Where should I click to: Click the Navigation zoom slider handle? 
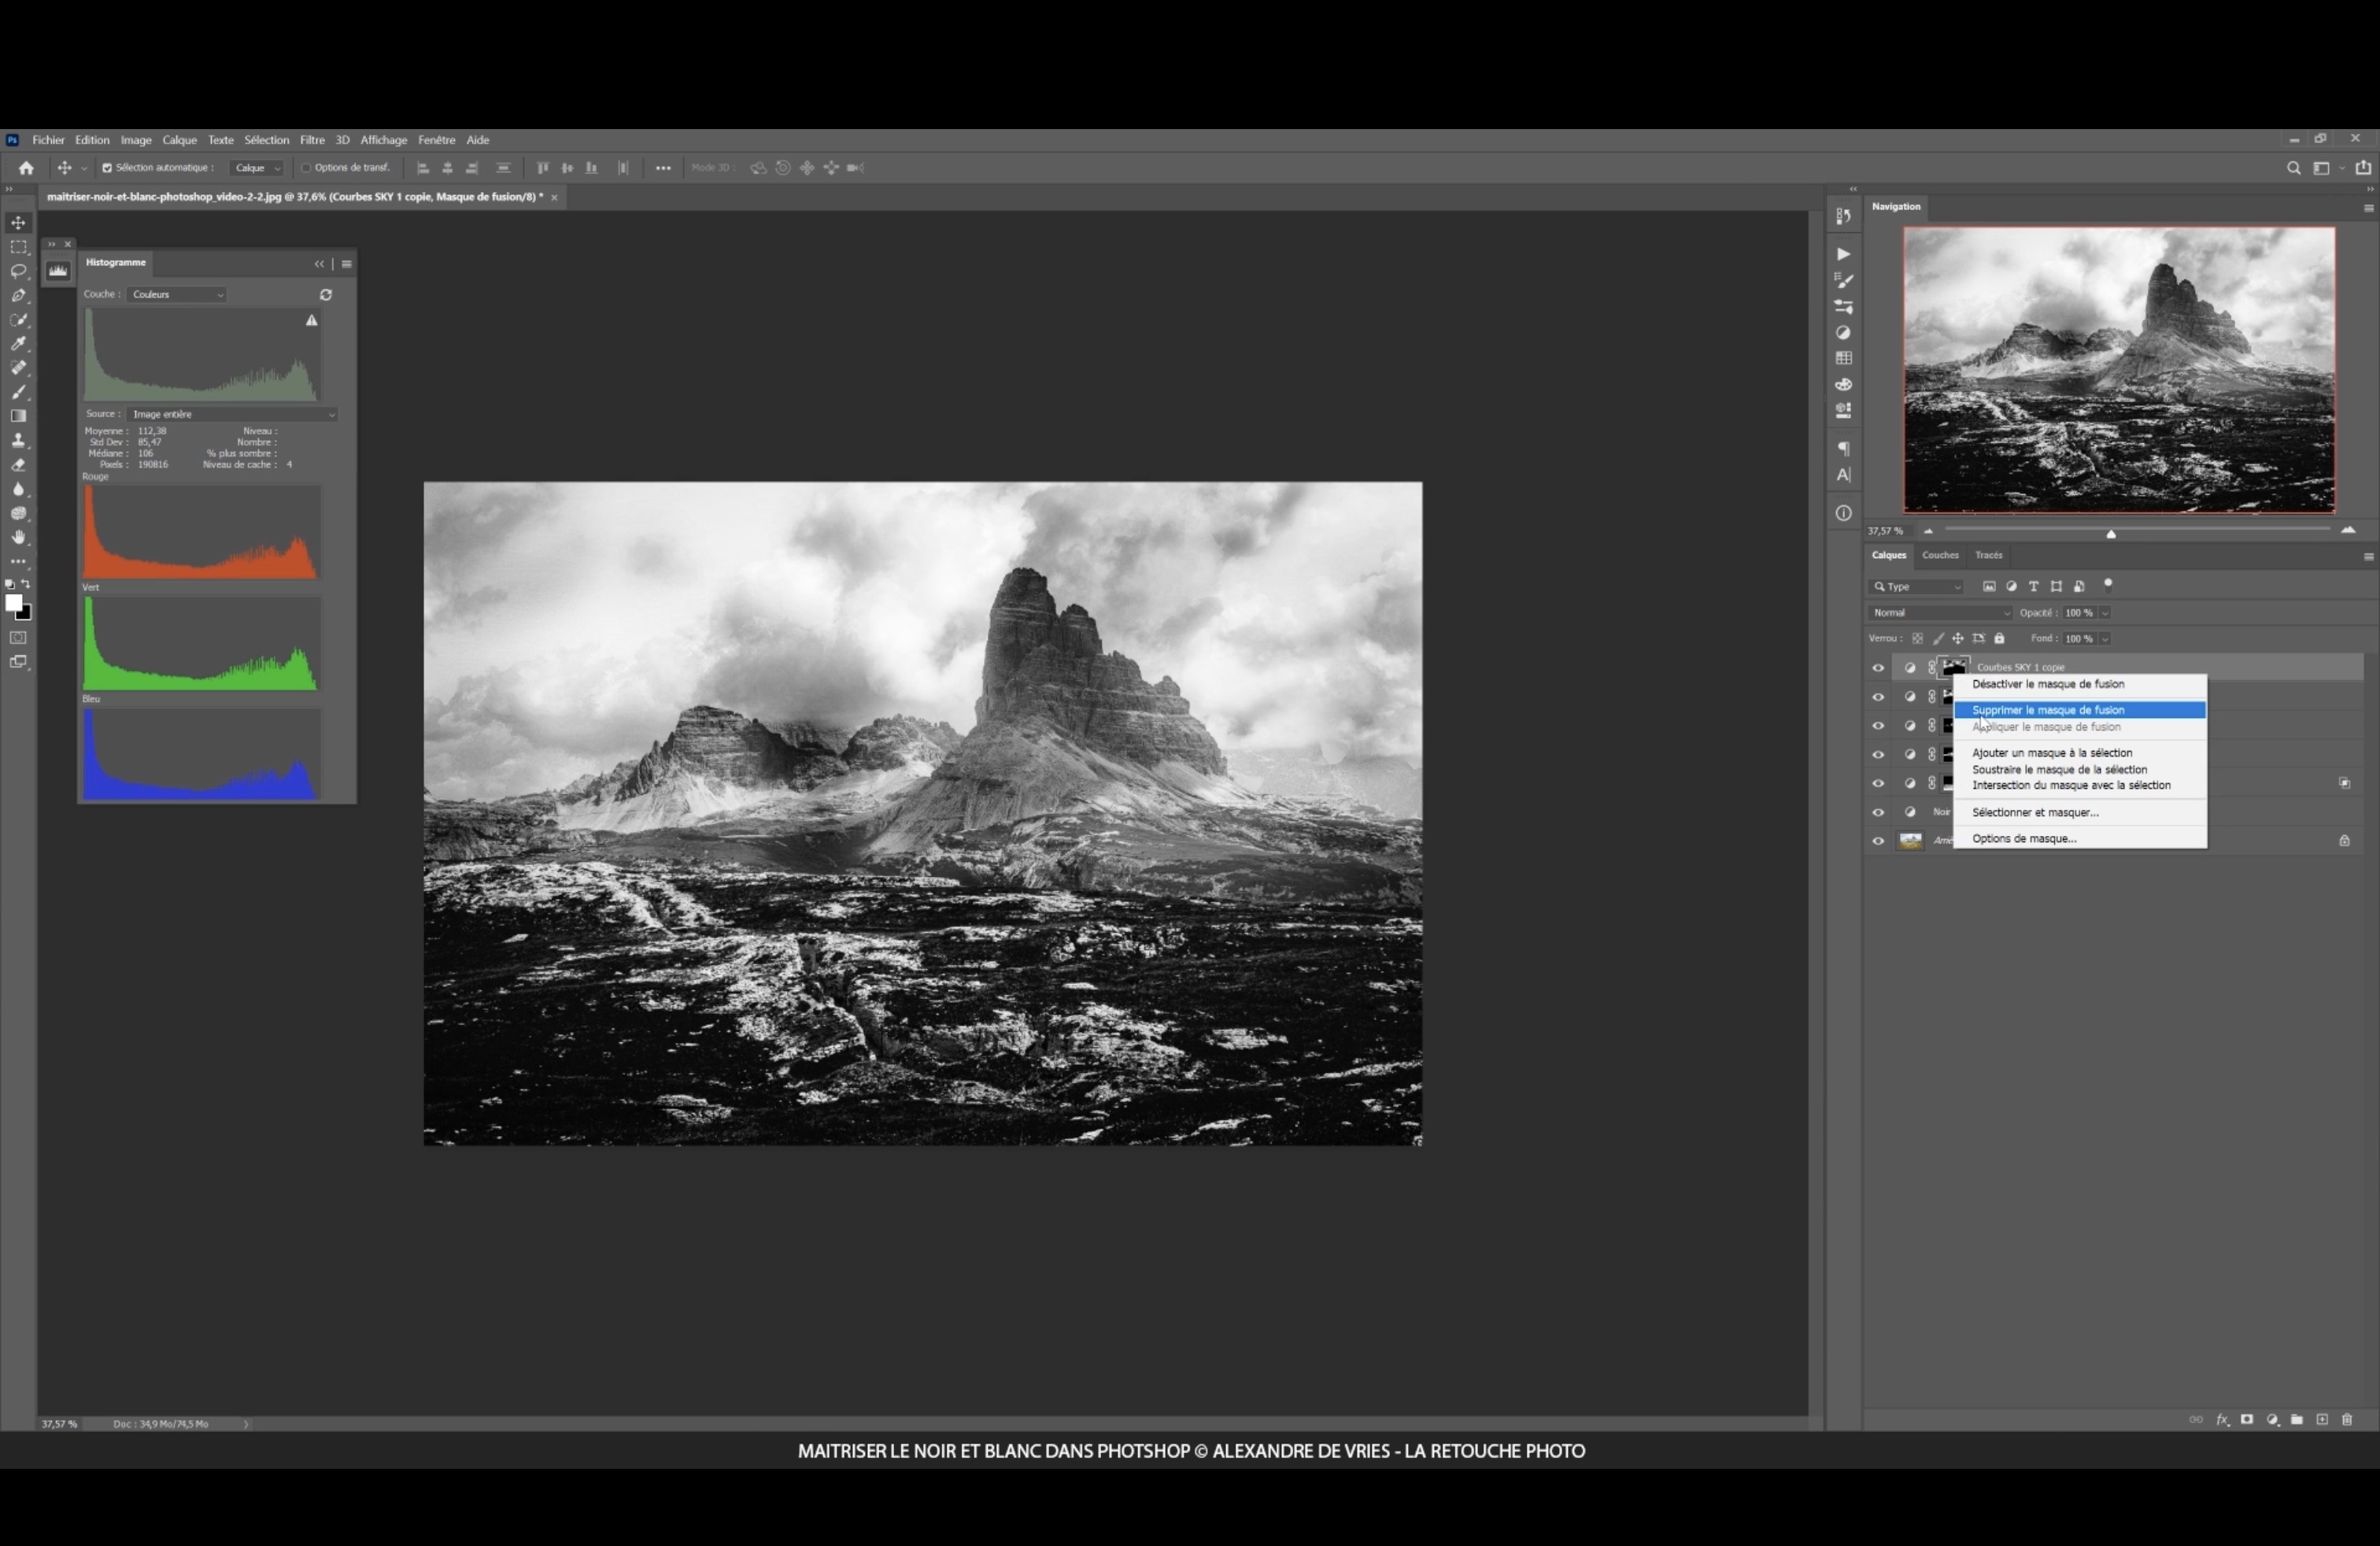click(x=2111, y=534)
